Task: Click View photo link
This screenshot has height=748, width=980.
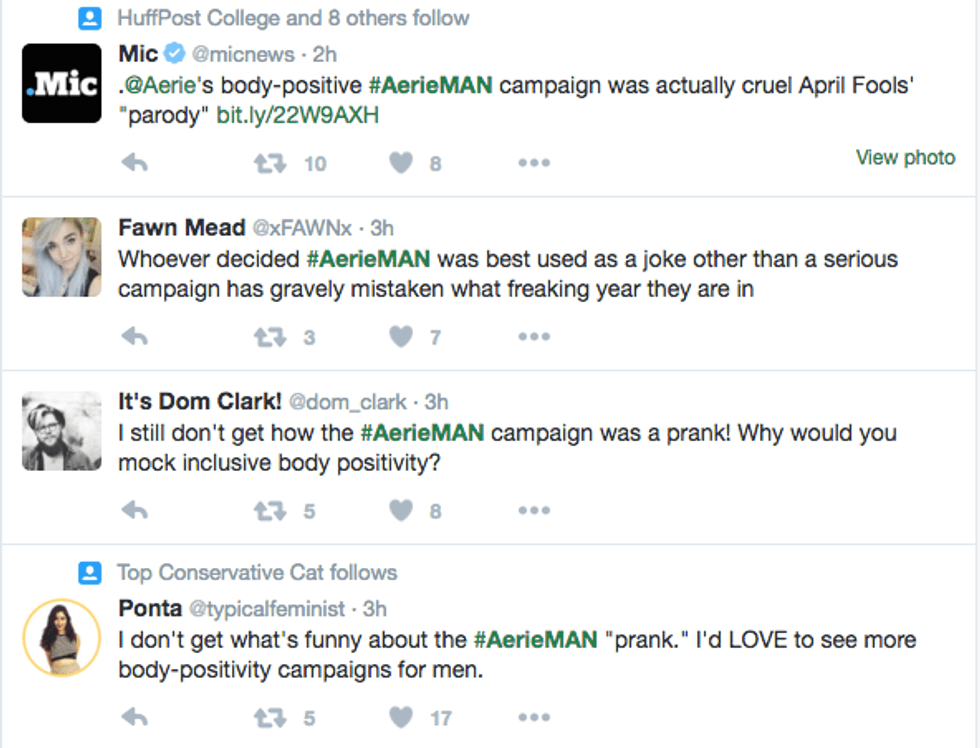Action: pos(904,157)
